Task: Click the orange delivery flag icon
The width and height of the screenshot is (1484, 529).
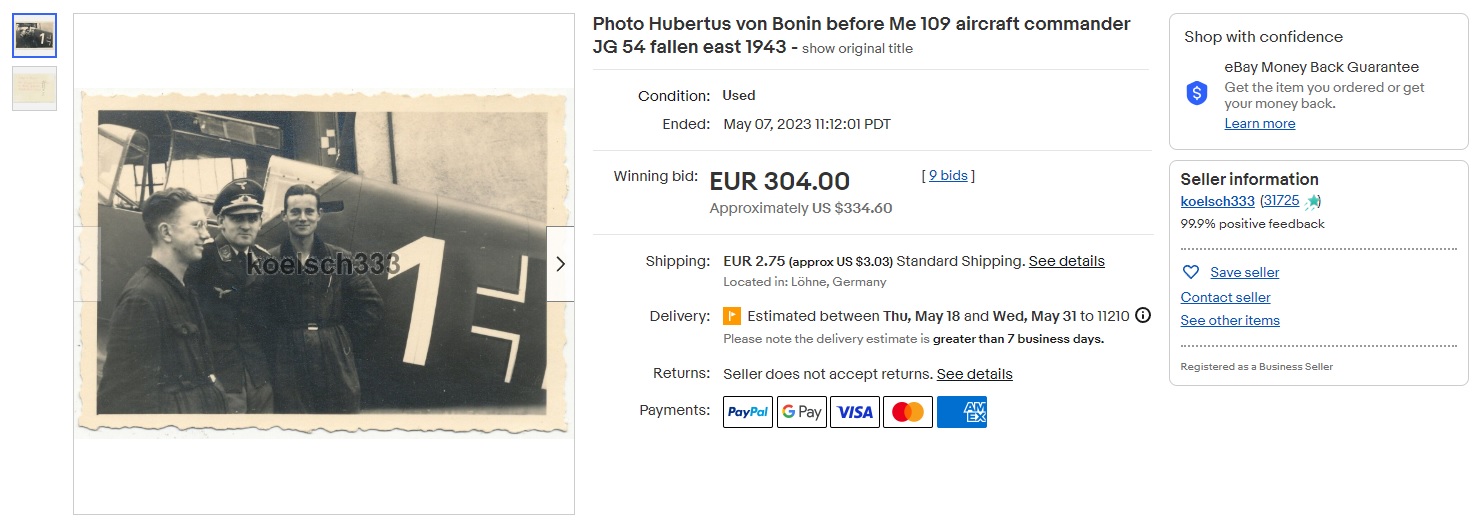Action: [x=732, y=316]
